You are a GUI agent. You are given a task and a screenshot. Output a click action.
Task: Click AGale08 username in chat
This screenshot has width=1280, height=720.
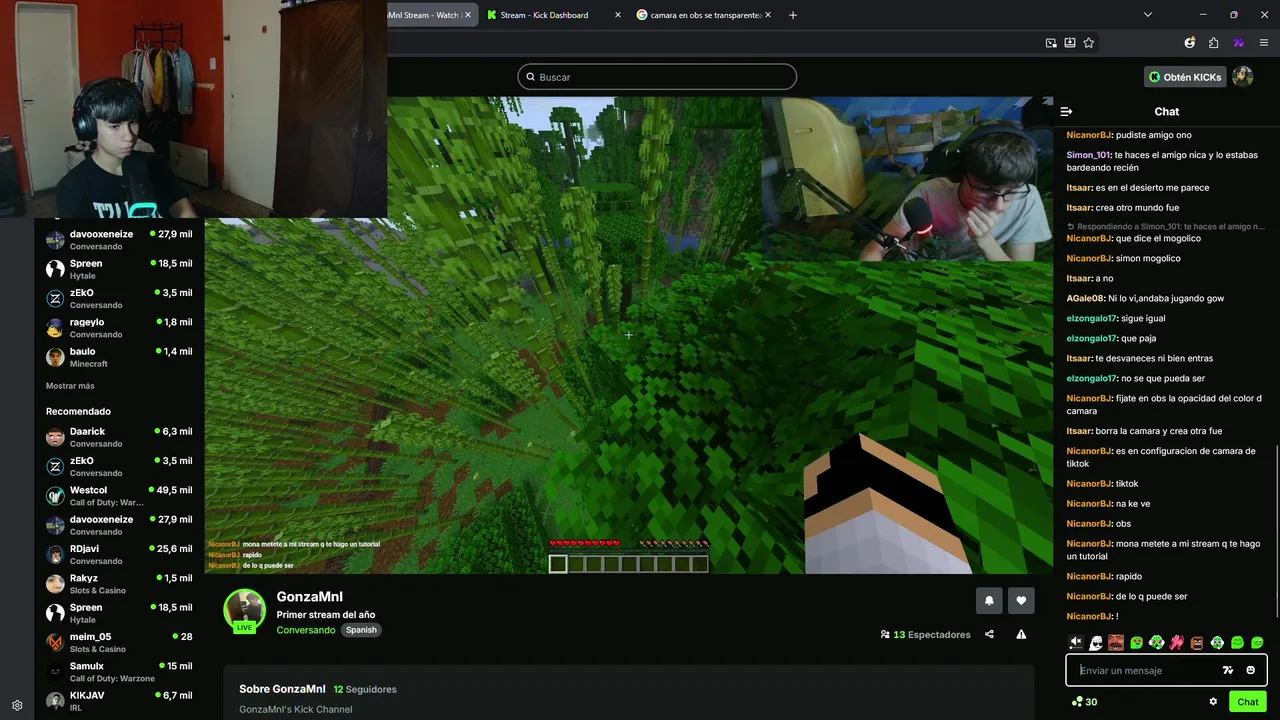(x=1086, y=298)
